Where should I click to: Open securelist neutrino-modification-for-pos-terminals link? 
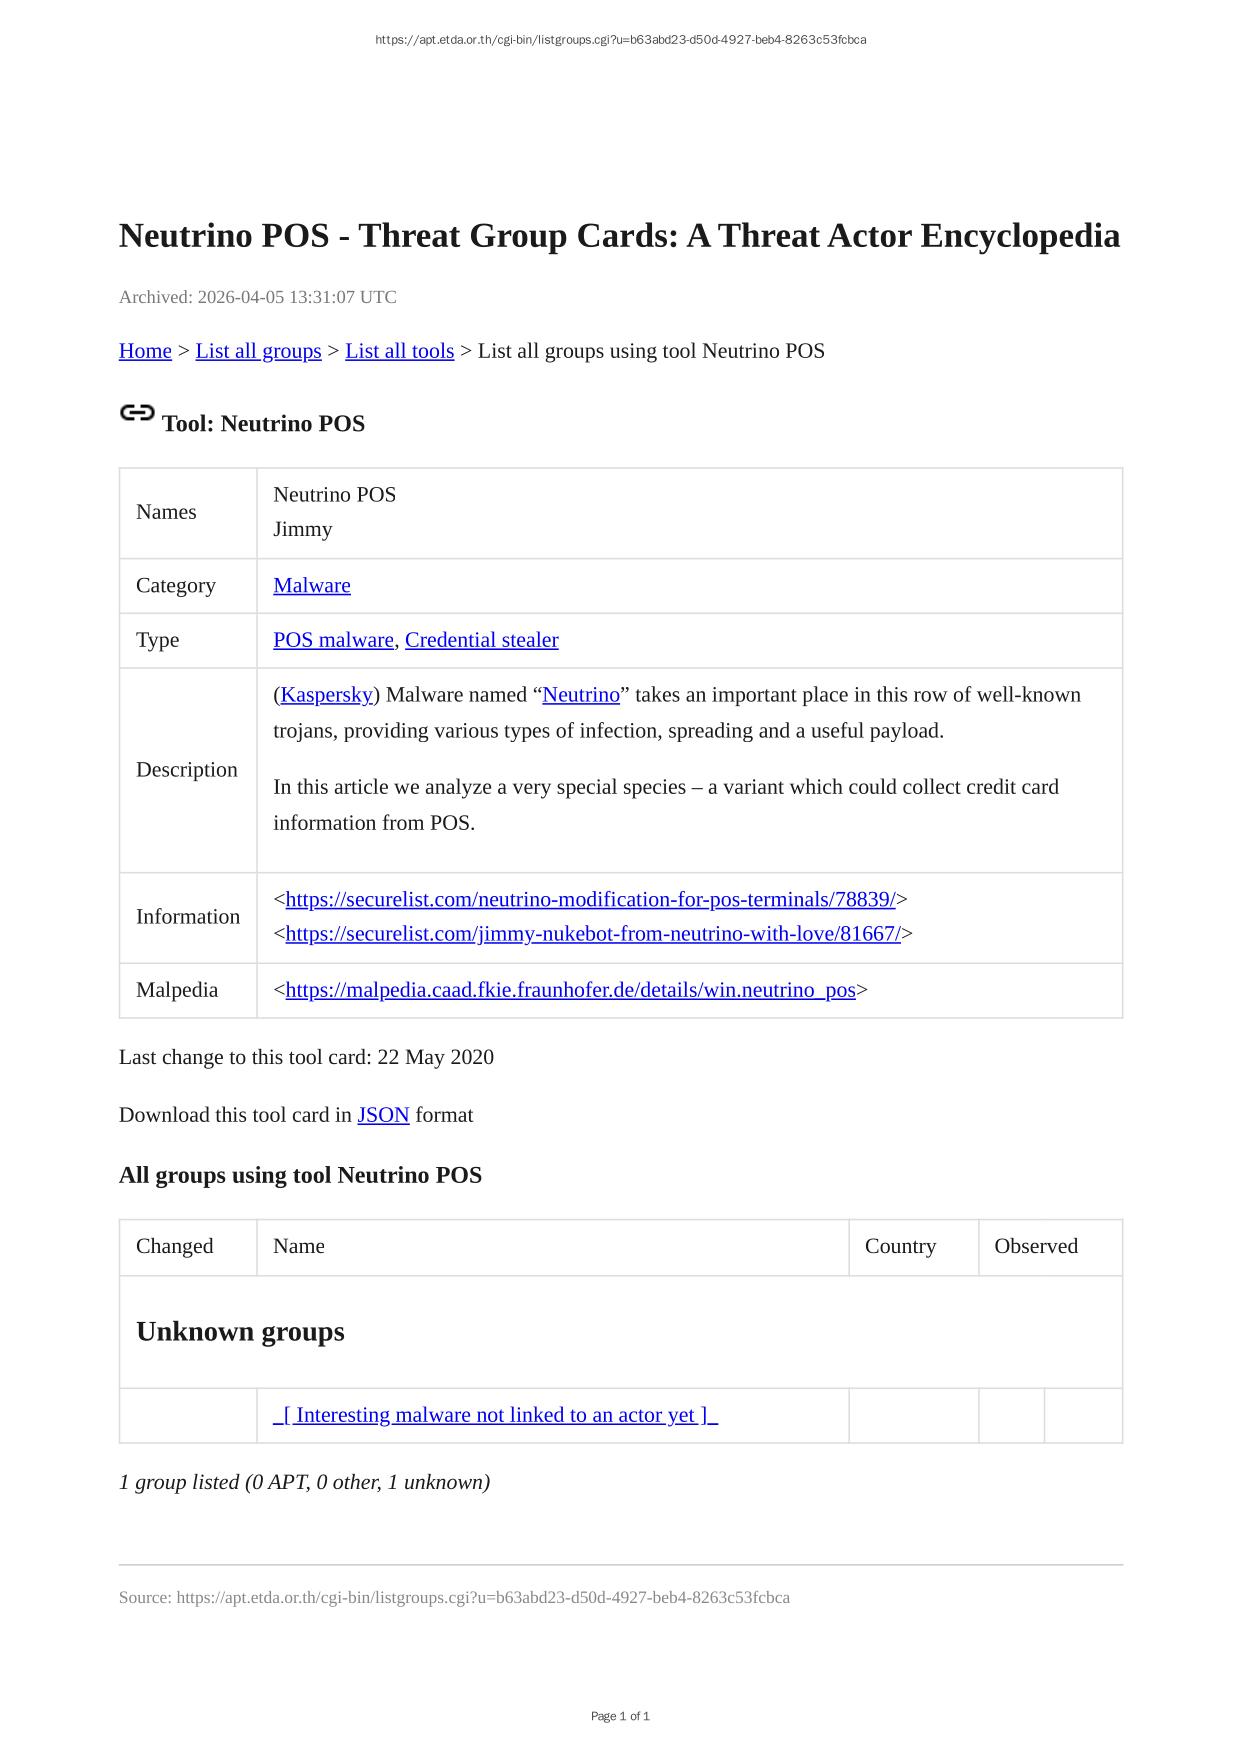[x=590, y=900]
